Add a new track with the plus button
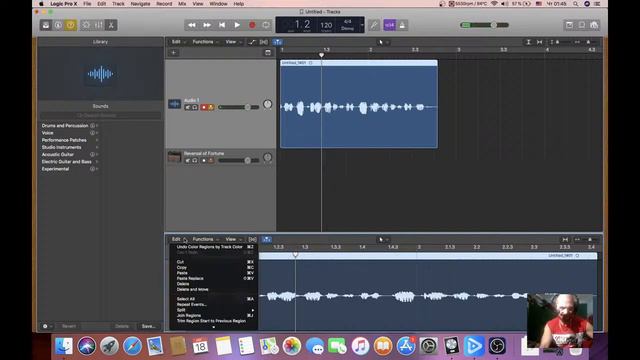This screenshot has height=360, width=640. 173,53
